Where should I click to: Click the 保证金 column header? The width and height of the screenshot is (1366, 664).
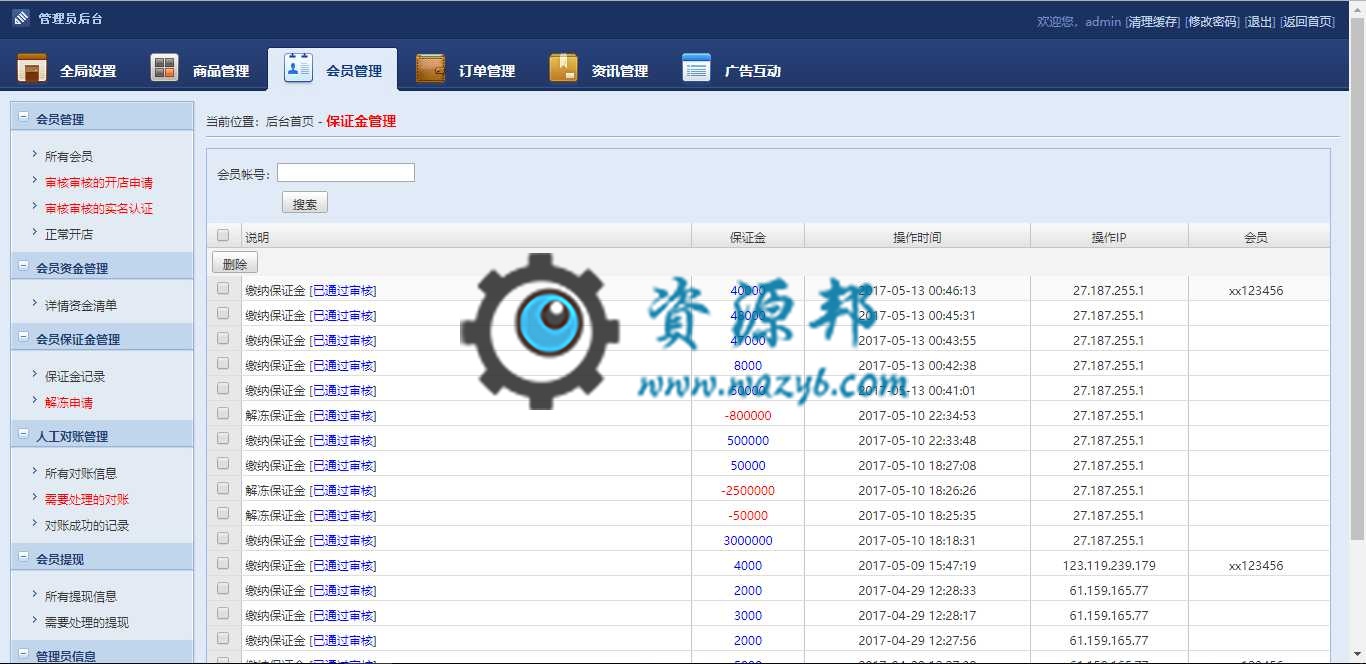[748, 237]
